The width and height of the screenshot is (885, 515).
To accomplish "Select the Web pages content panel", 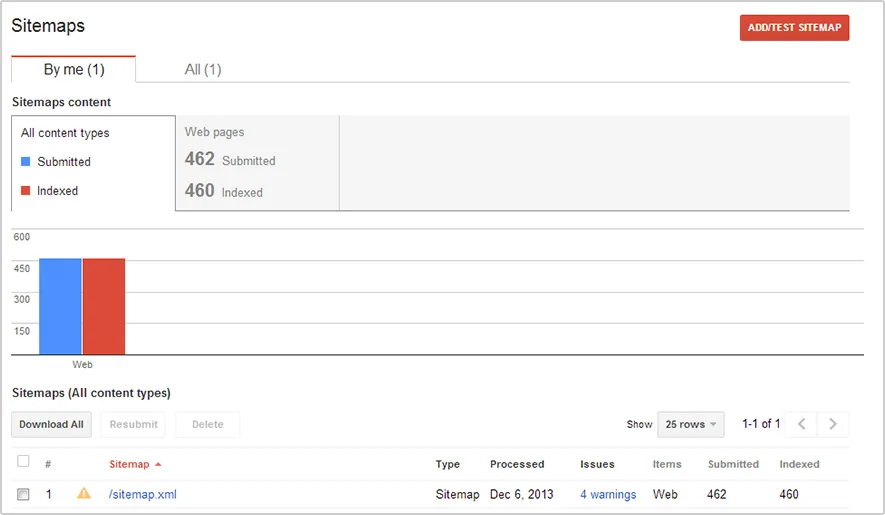I will pyautogui.click(x=257, y=162).
